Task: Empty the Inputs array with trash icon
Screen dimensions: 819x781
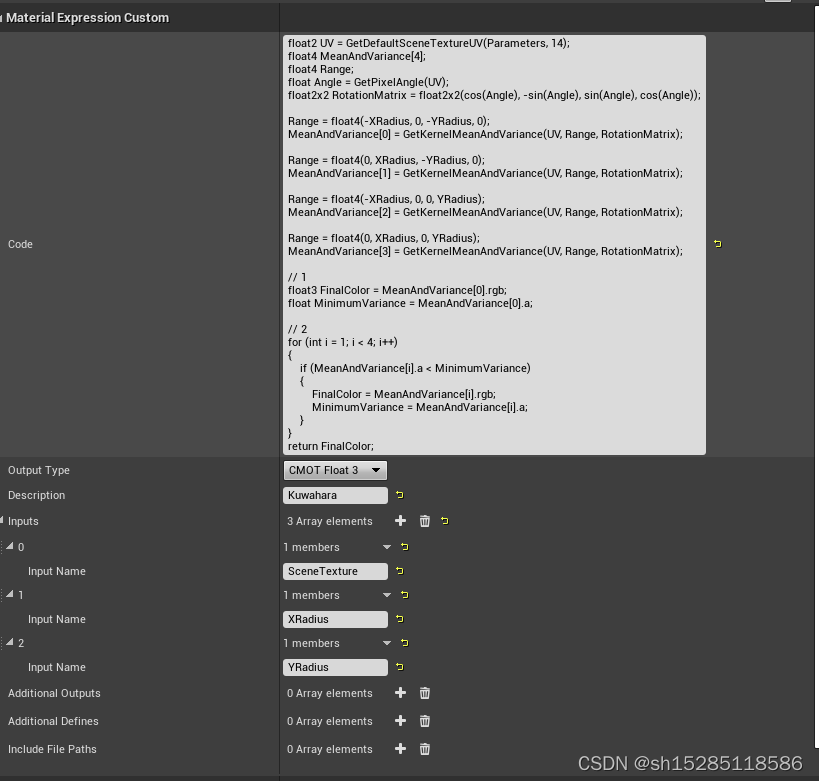Action: [x=425, y=521]
